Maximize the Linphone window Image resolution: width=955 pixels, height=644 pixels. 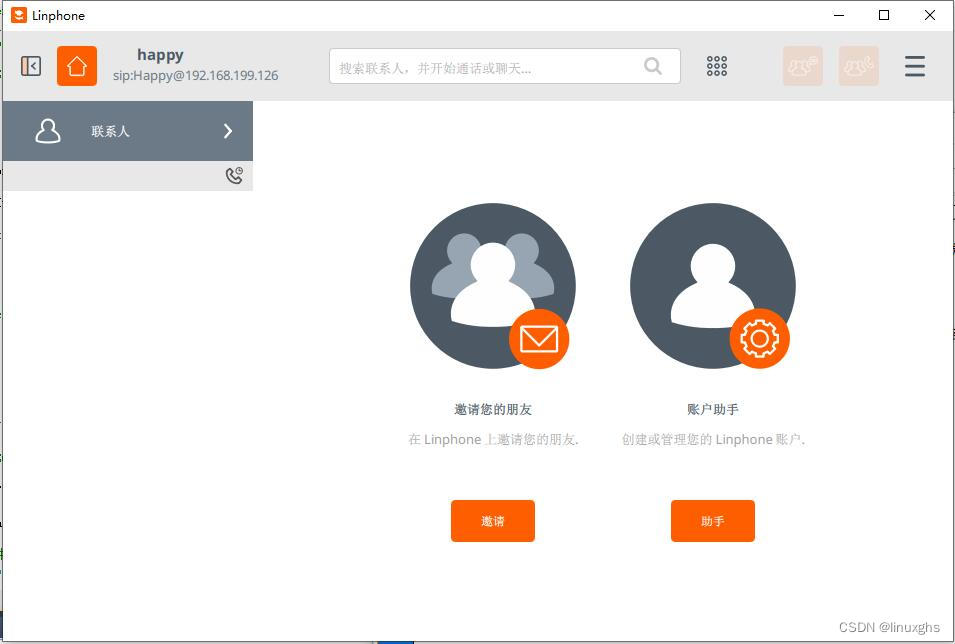pyautogui.click(x=884, y=15)
